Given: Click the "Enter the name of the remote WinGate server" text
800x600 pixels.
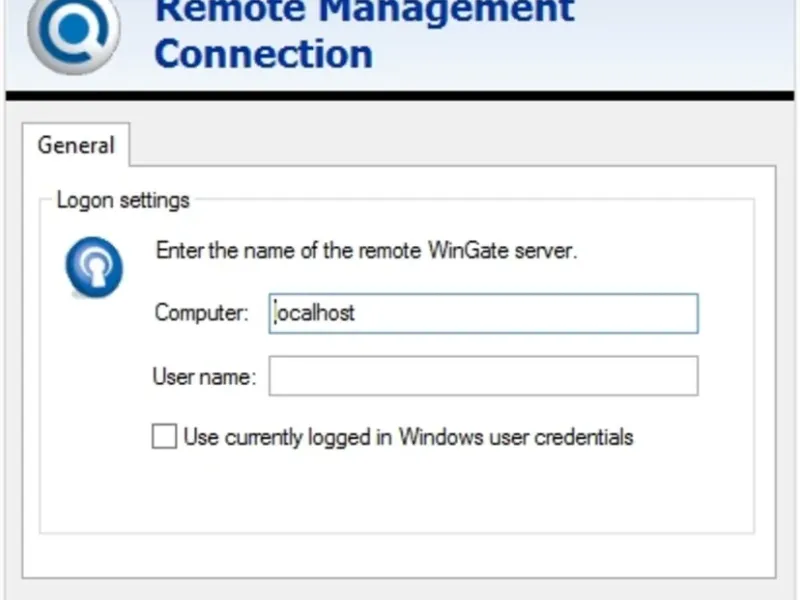Looking at the screenshot, I should click(x=366, y=250).
